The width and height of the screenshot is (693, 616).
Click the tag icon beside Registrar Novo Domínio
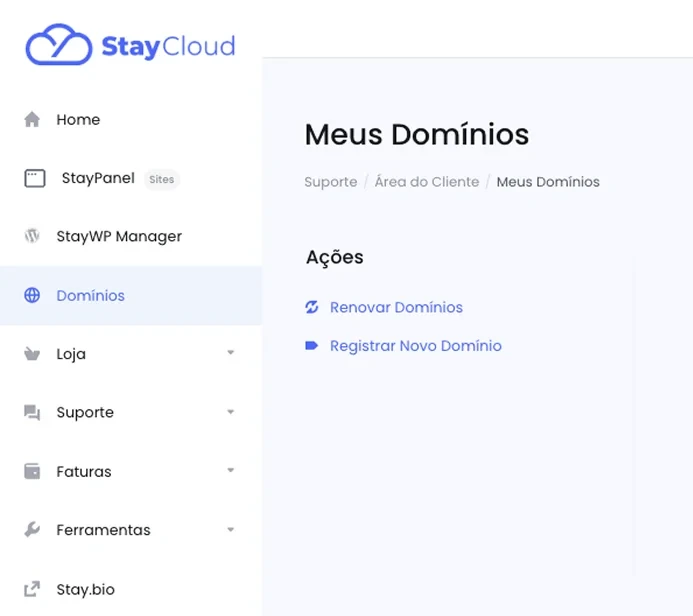click(x=312, y=346)
